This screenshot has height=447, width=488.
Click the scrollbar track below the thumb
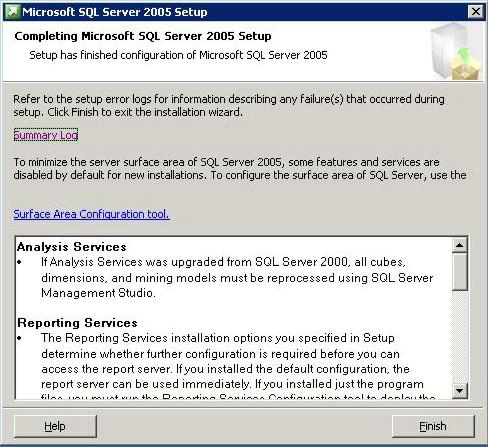click(x=460, y=337)
